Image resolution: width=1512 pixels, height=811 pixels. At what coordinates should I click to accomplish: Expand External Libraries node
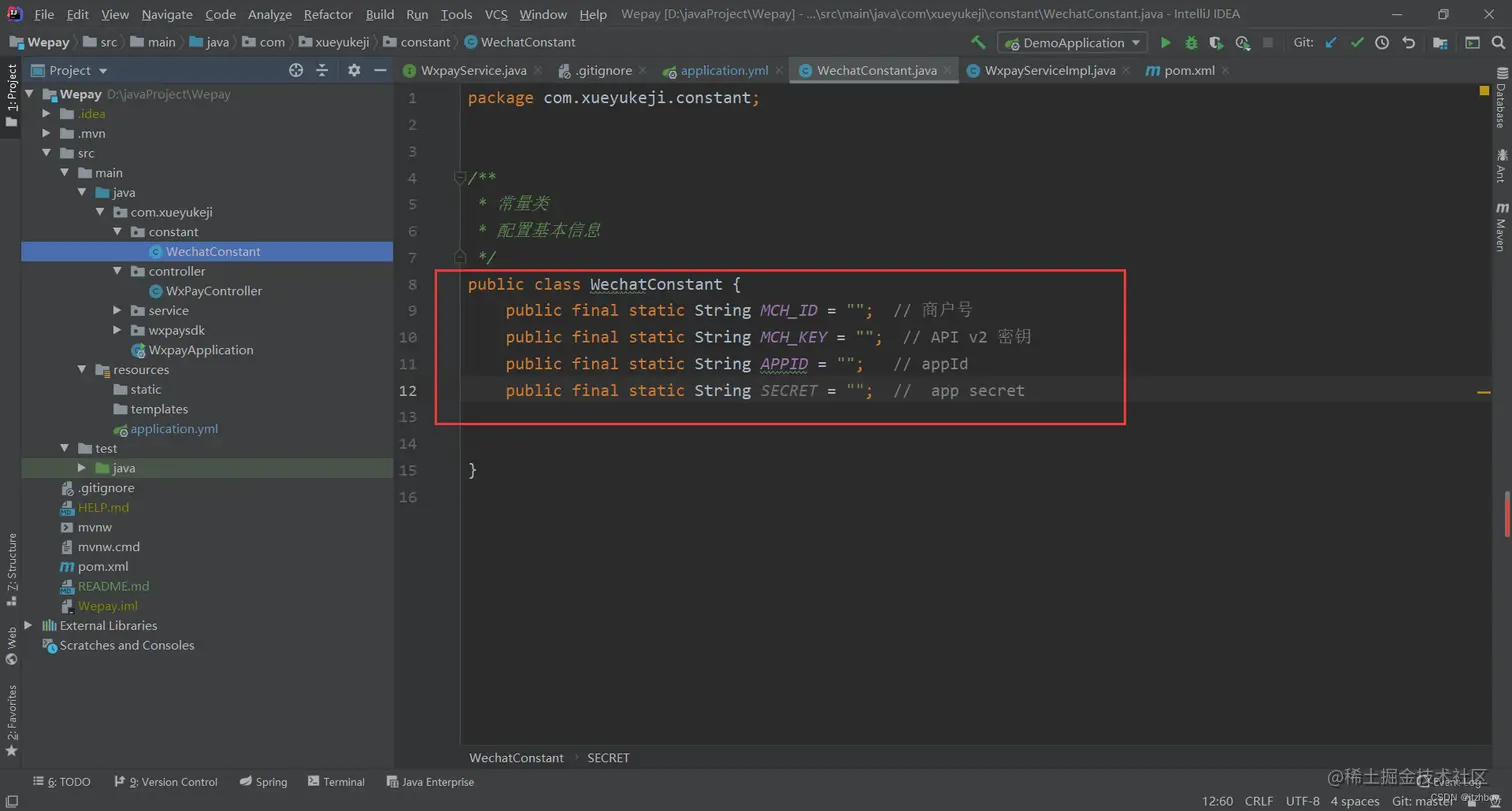[x=29, y=625]
